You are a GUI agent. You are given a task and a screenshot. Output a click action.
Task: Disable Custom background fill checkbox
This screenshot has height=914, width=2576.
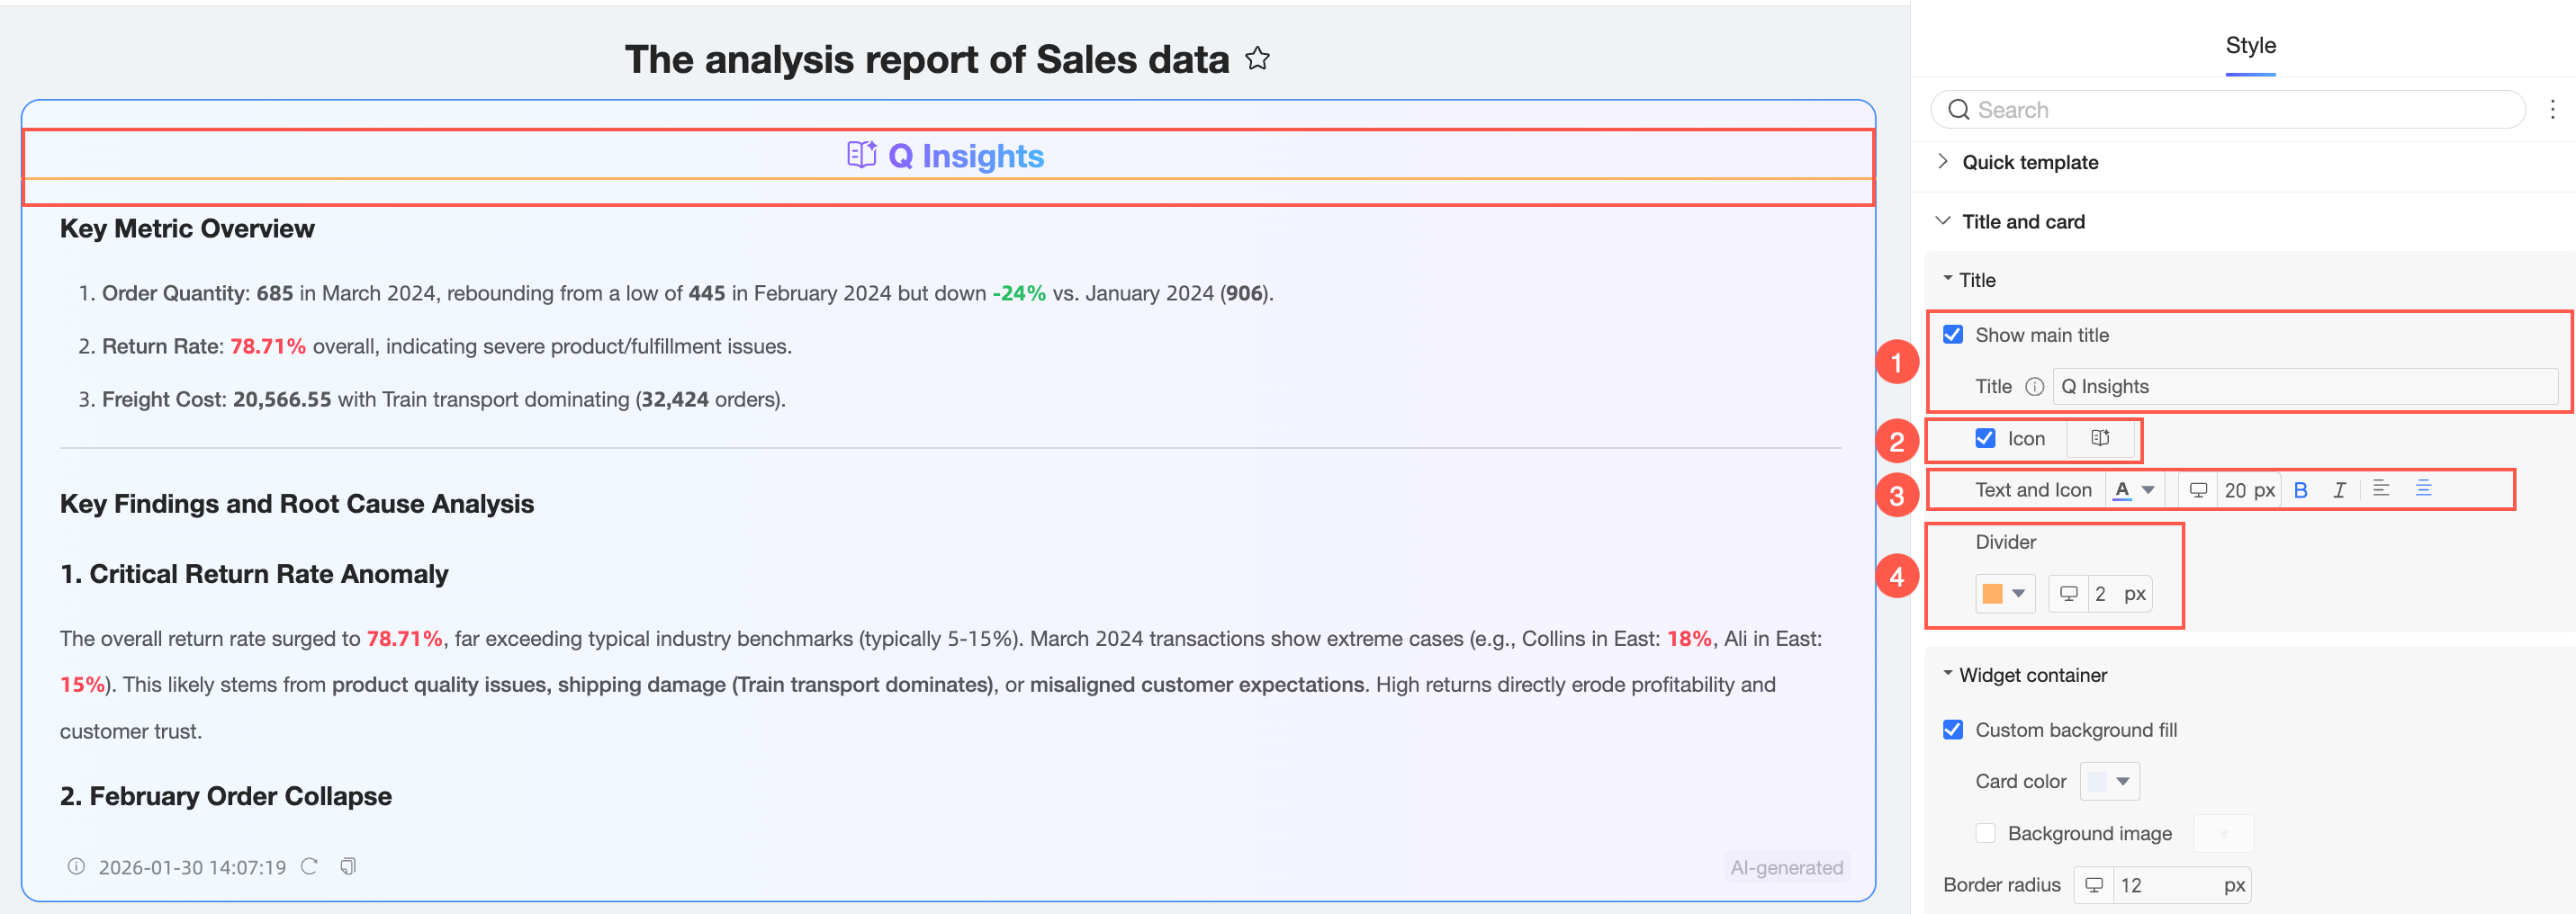pyautogui.click(x=1953, y=730)
